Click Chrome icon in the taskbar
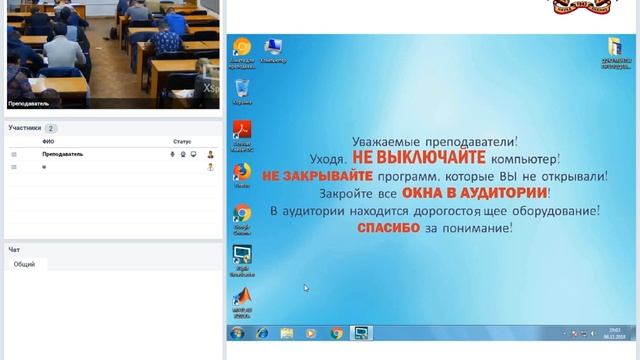Image resolution: width=640 pixels, height=360 pixels. [336, 333]
